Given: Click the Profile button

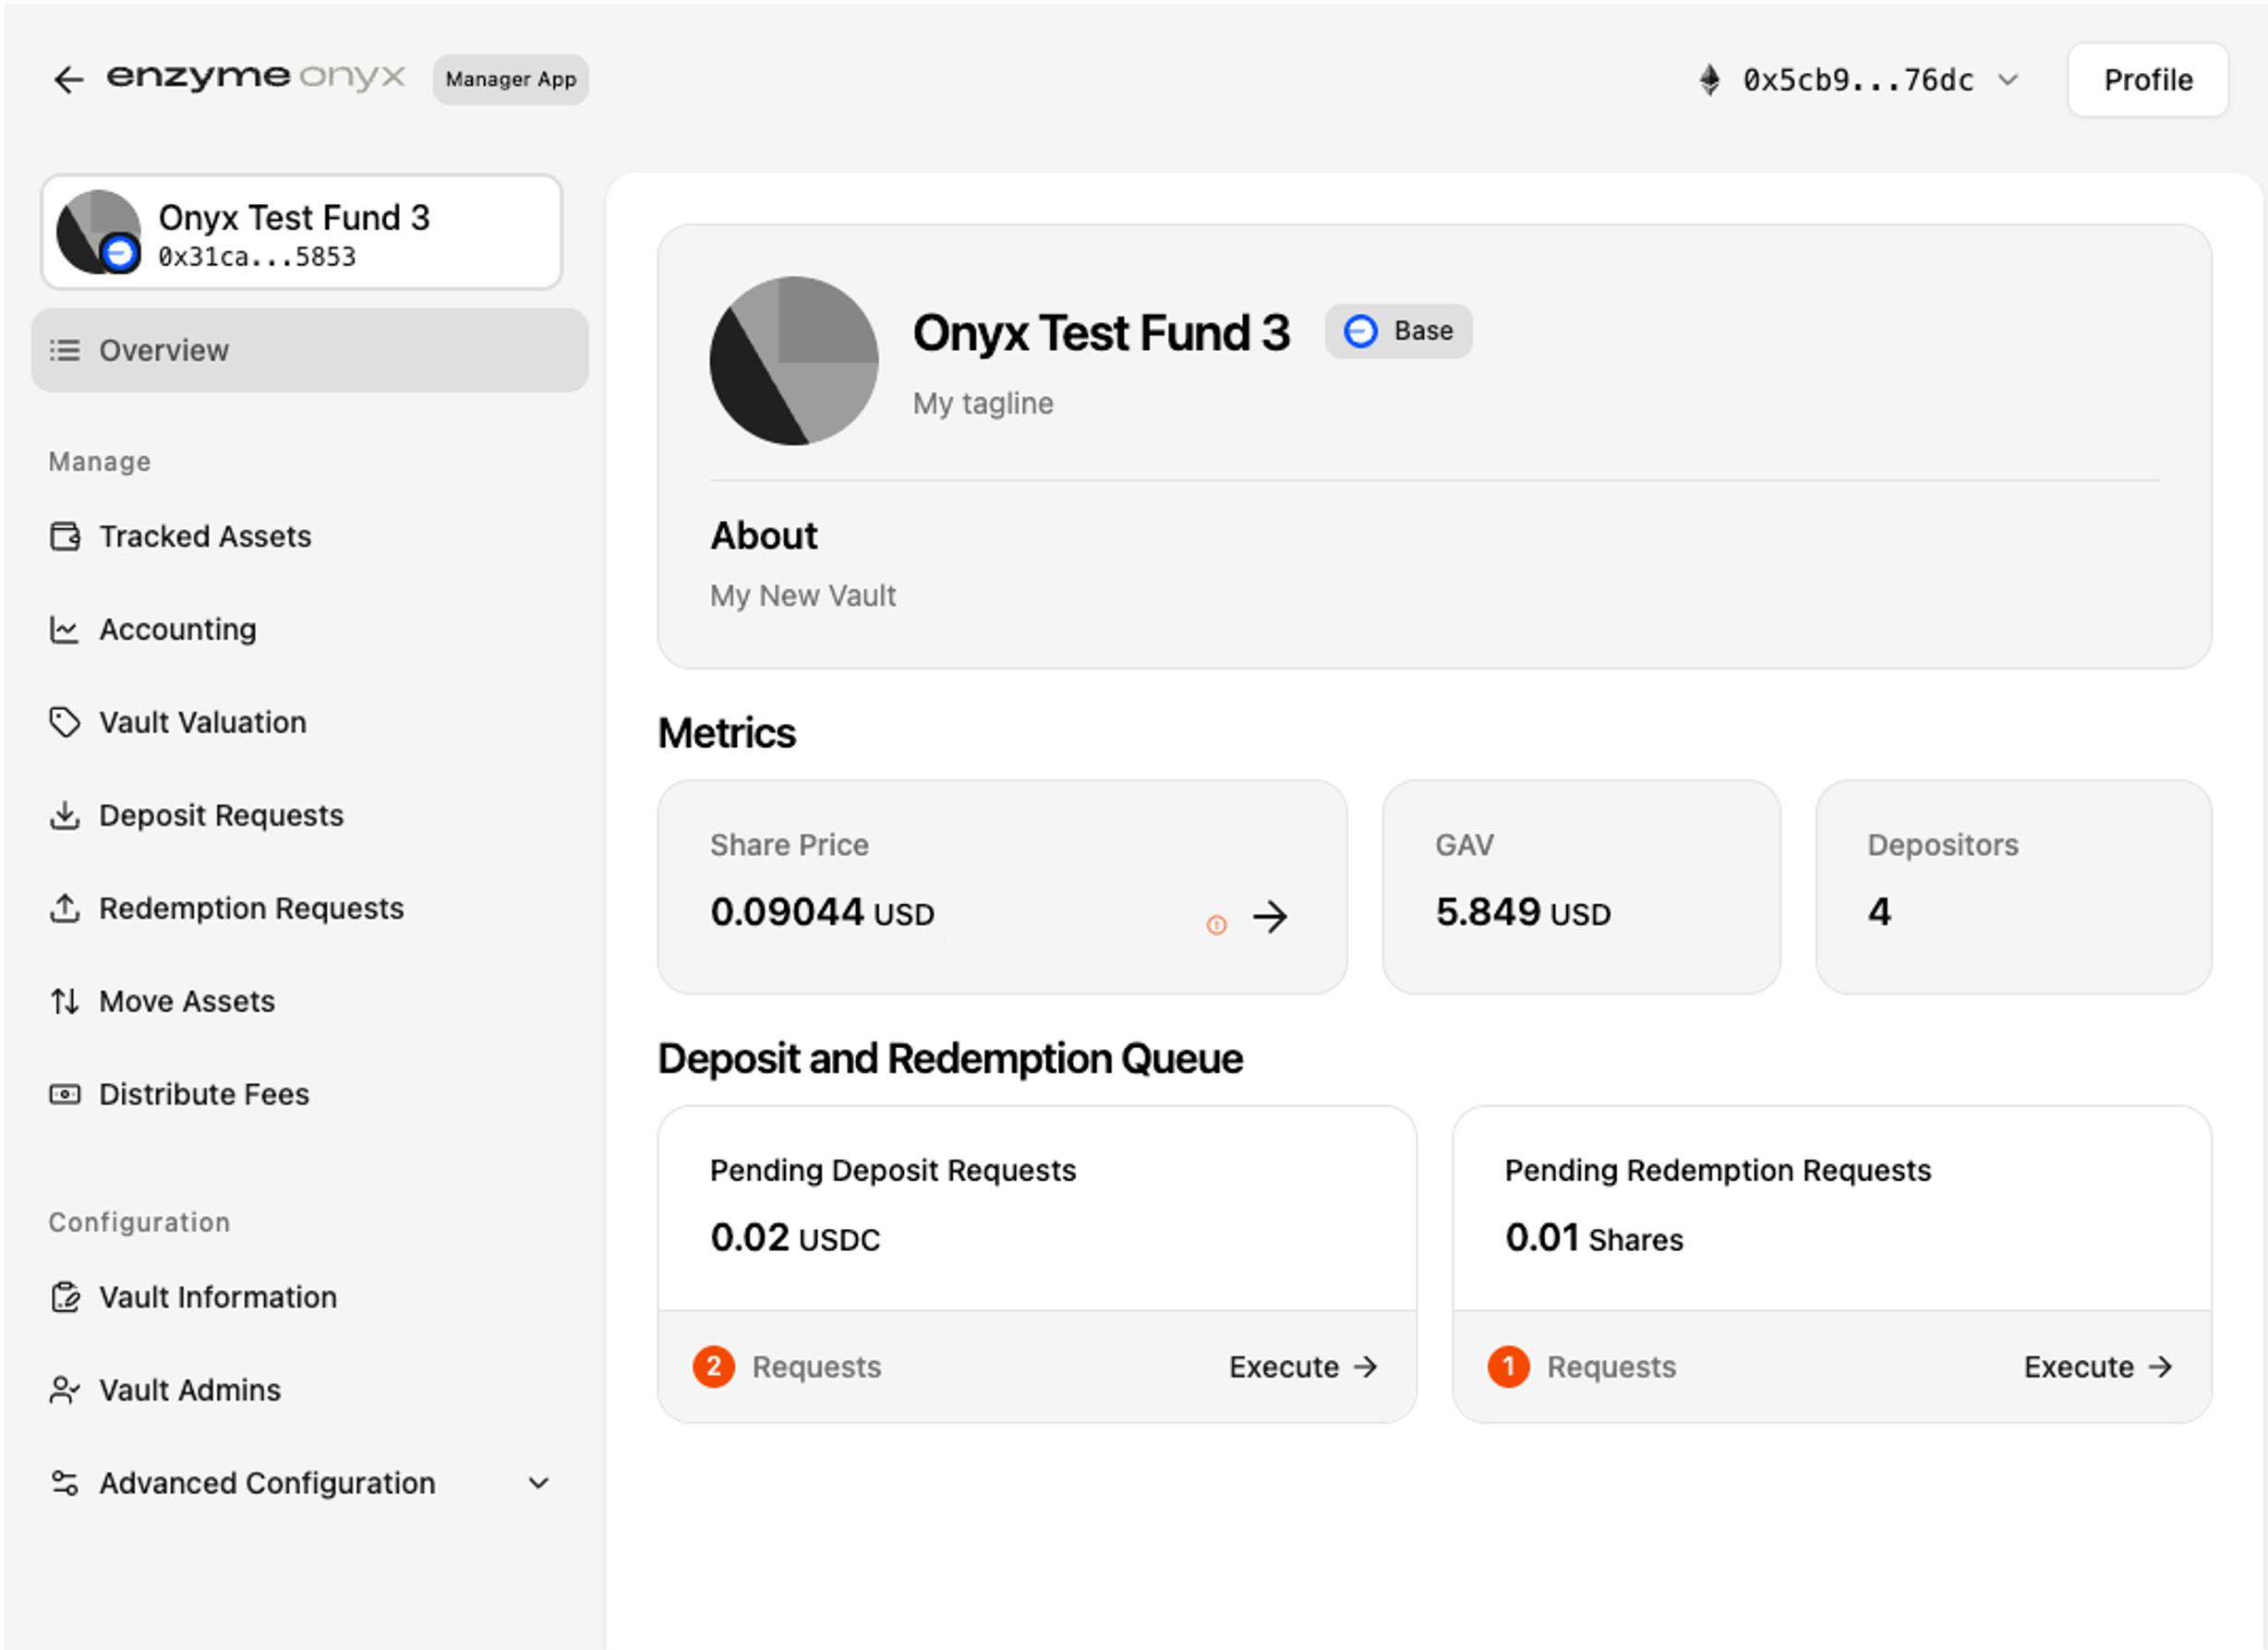Looking at the screenshot, I should [2147, 80].
